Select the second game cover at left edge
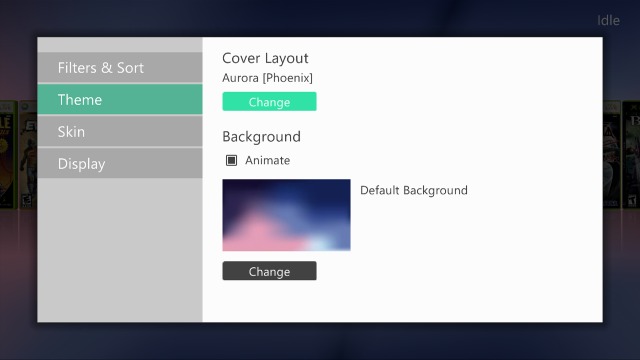This screenshot has height=360, width=640. [28, 155]
